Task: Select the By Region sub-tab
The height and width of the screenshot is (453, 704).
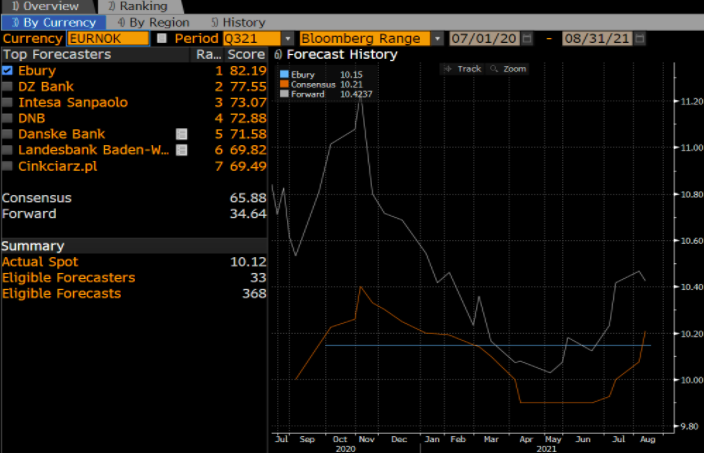Action: pyautogui.click(x=154, y=22)
